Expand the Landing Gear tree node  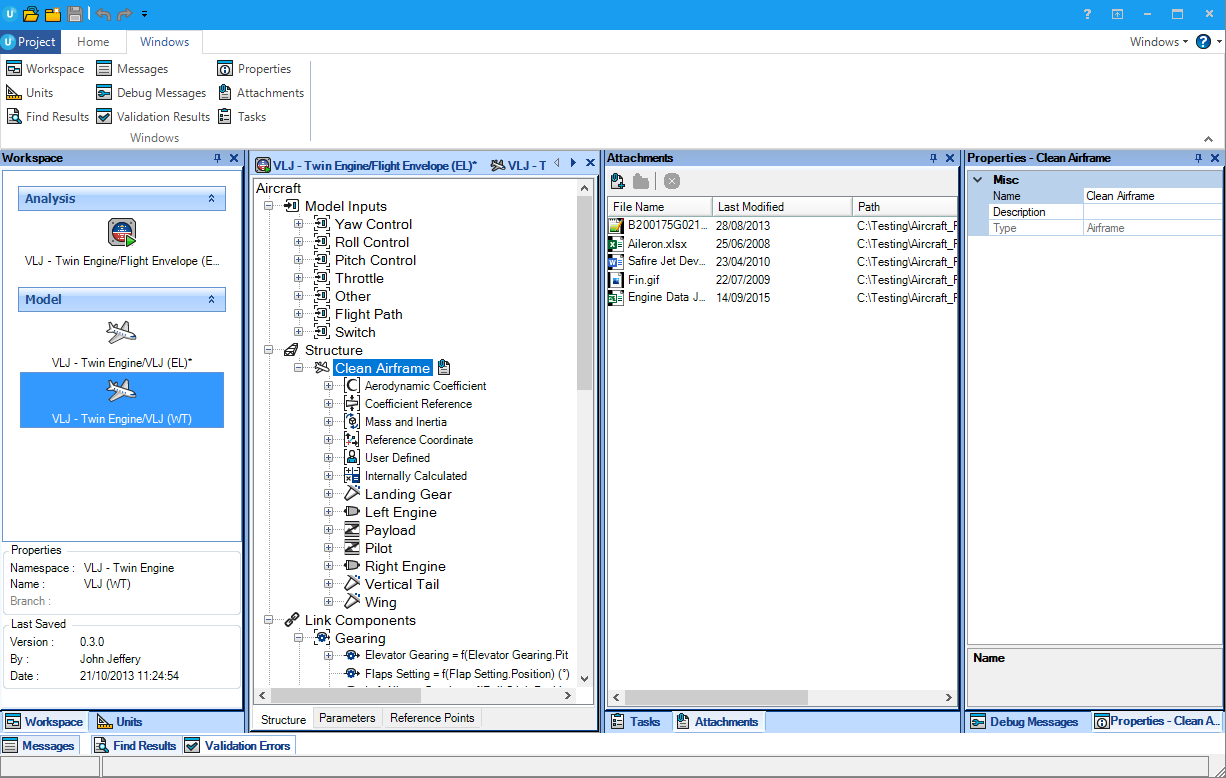click(x=329, y=494)
